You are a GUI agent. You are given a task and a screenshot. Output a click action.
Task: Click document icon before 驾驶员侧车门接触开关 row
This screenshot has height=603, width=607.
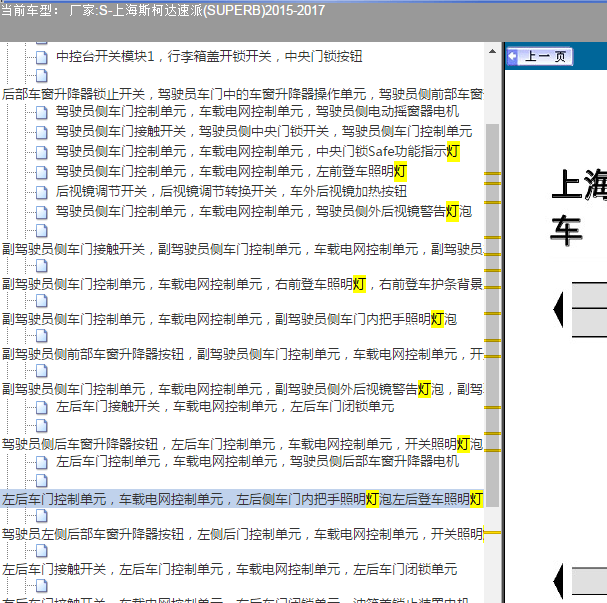click(42, 132)
